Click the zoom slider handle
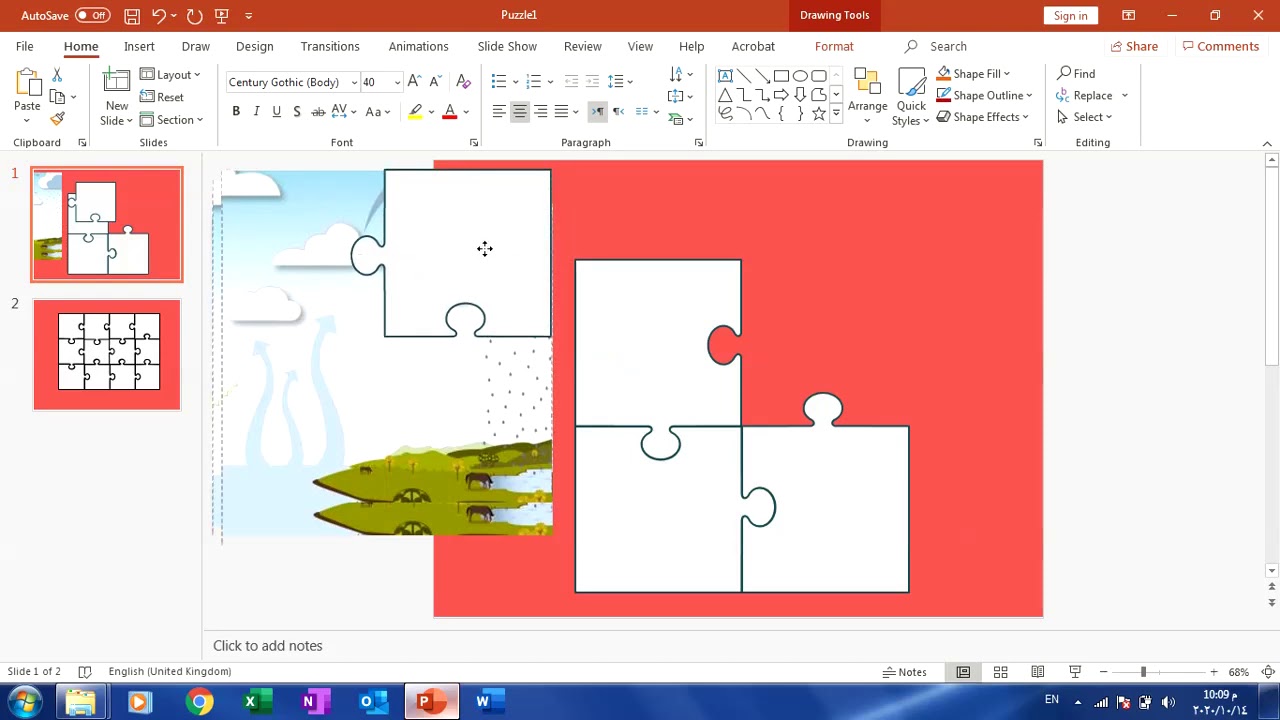This screenshot has width=1280, height=720. tap(1143, 672)
